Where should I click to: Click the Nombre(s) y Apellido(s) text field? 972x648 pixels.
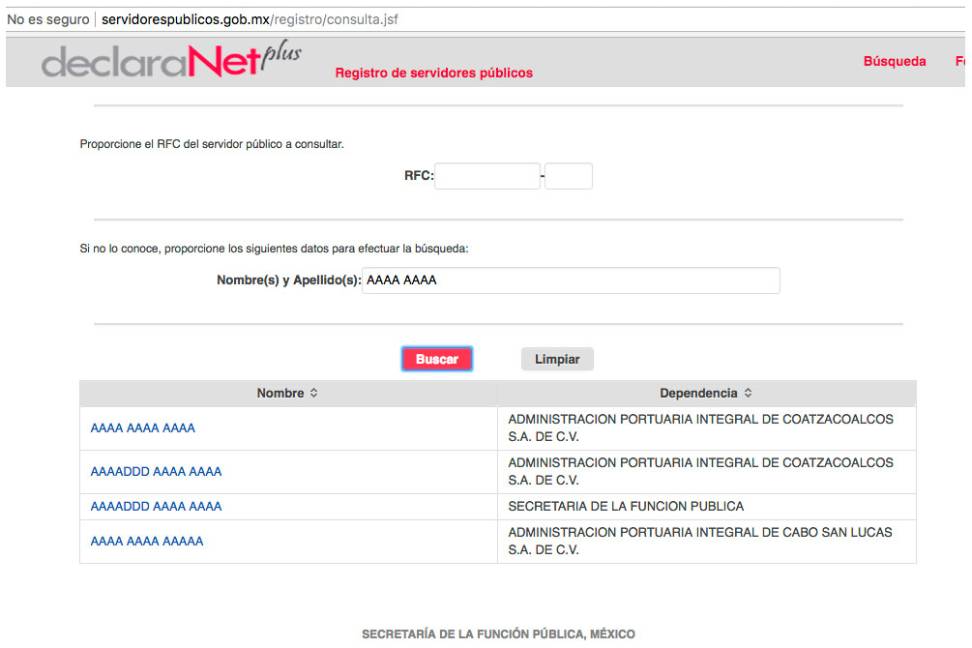coord(570,281)
